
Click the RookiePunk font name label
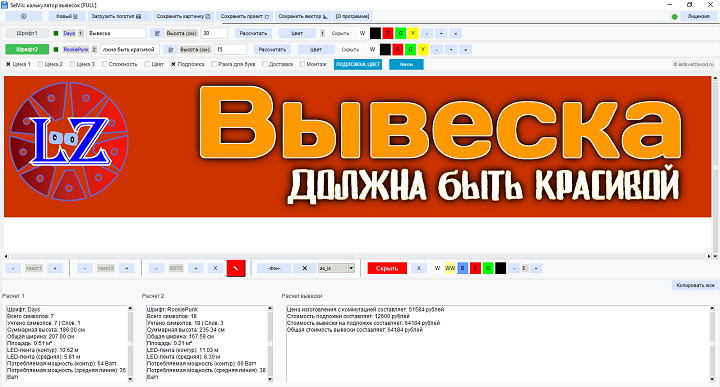click(76, 49)
